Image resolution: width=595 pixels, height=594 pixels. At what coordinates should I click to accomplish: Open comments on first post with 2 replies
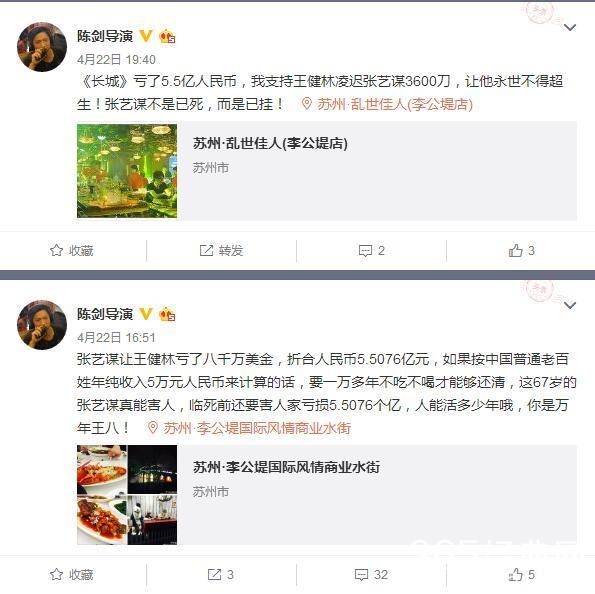click(371, 251)
